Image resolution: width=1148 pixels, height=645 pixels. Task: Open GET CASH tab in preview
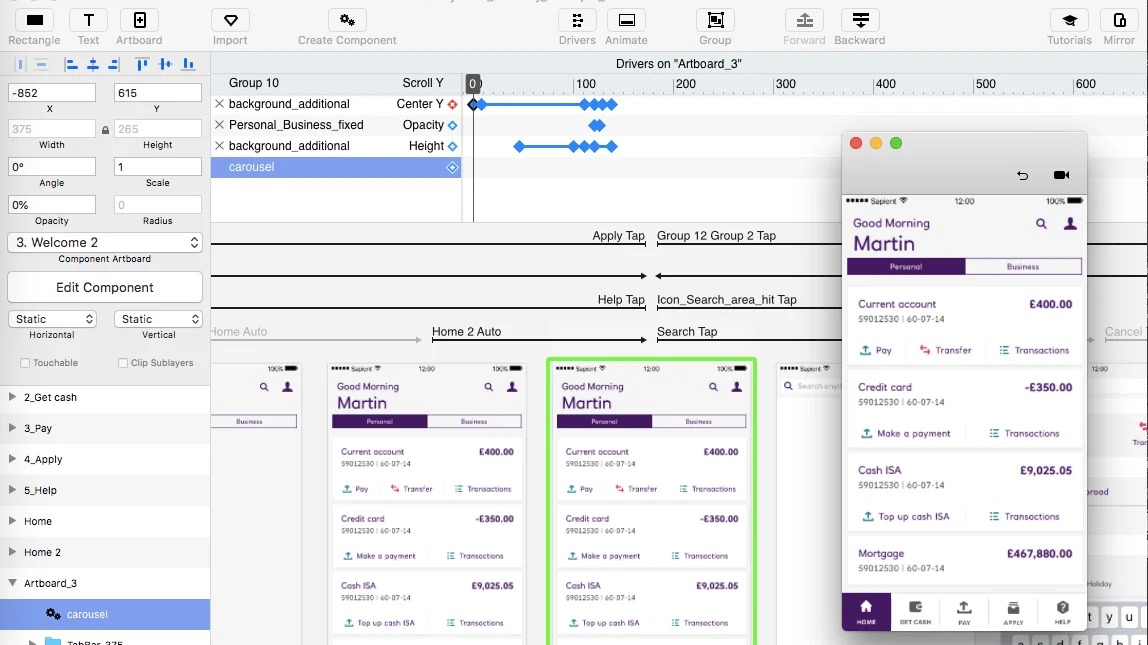point(915,611)
